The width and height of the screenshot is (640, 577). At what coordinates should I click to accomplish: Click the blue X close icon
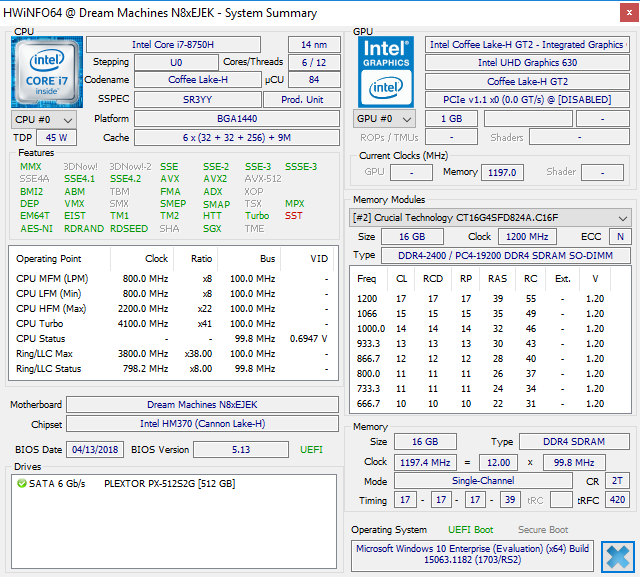click(618, 556)
